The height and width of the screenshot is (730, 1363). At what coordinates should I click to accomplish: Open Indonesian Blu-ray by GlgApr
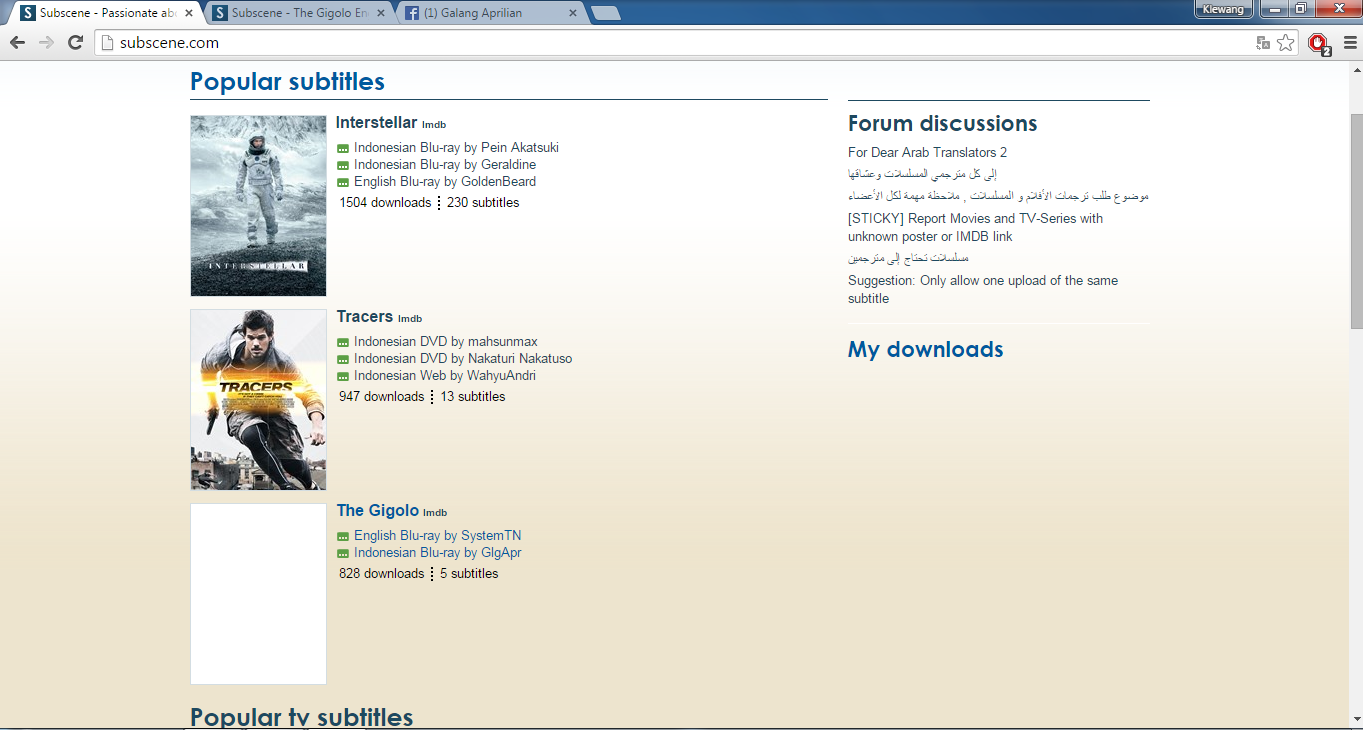(437, 552)
